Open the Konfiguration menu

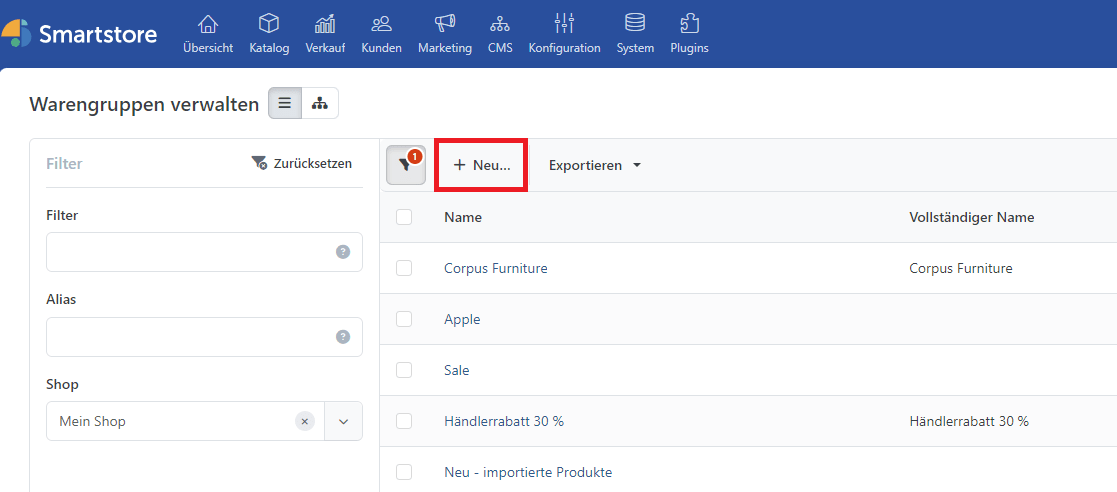(x=564, y=33)
